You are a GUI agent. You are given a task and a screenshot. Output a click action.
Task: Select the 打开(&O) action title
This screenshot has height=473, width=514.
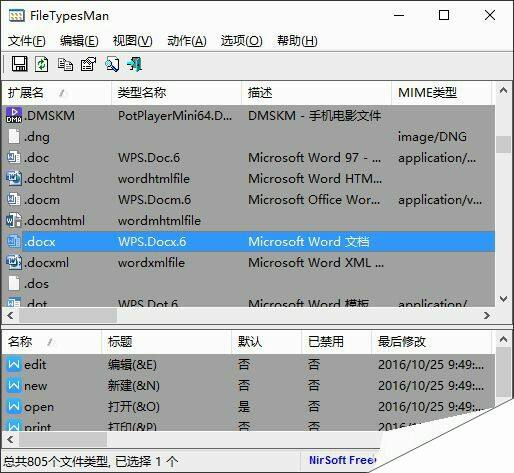[x=133, y=407]
